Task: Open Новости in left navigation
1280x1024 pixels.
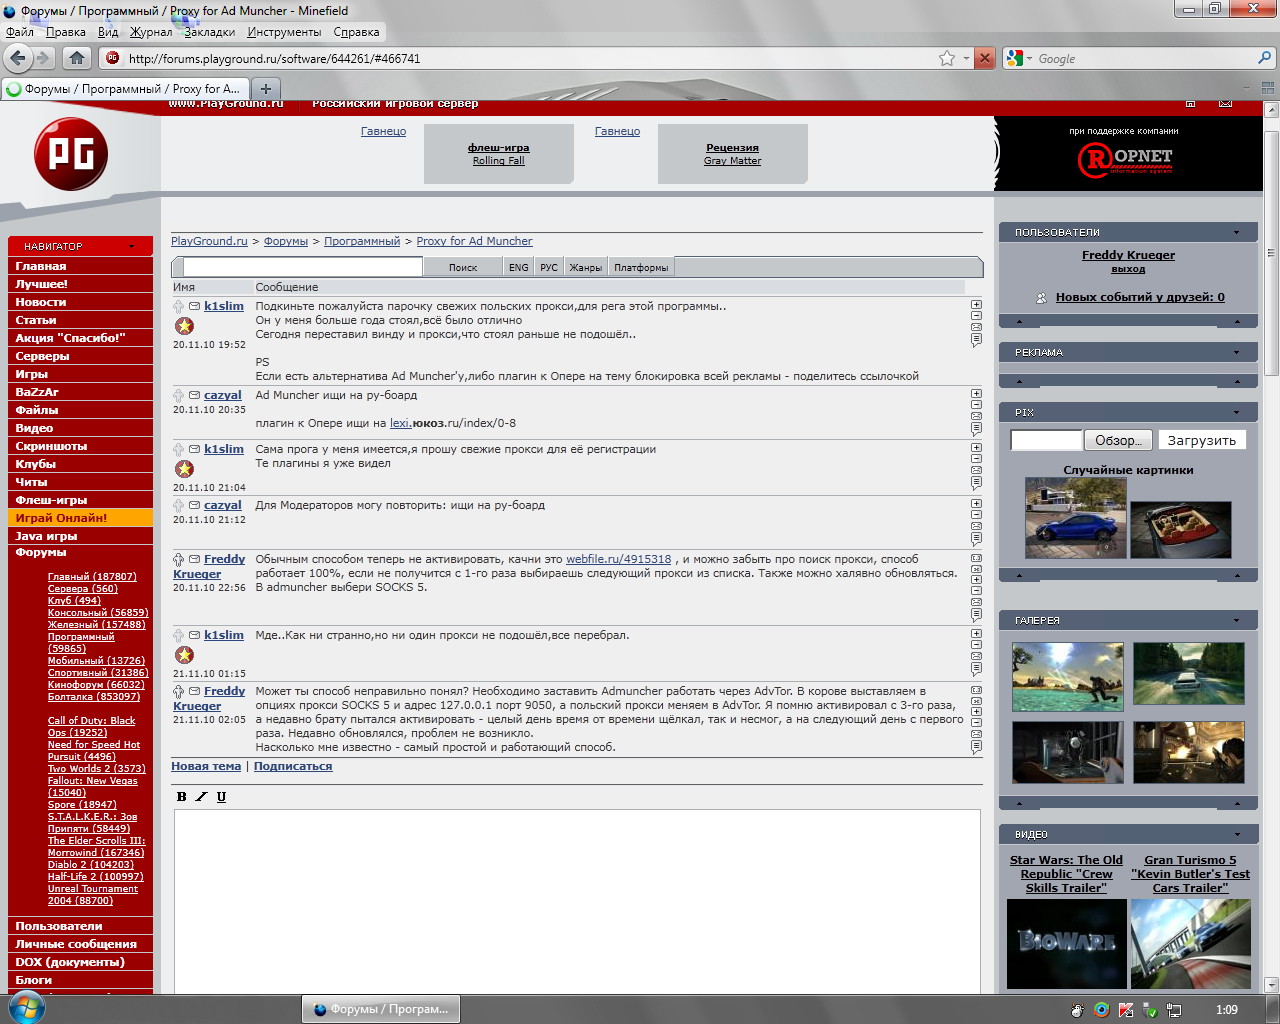Action: click(80, 302)
